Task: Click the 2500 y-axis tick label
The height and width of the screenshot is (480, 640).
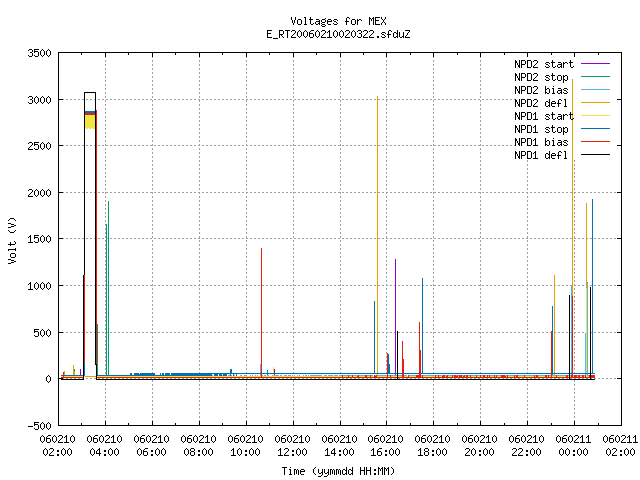Action: 40,146
